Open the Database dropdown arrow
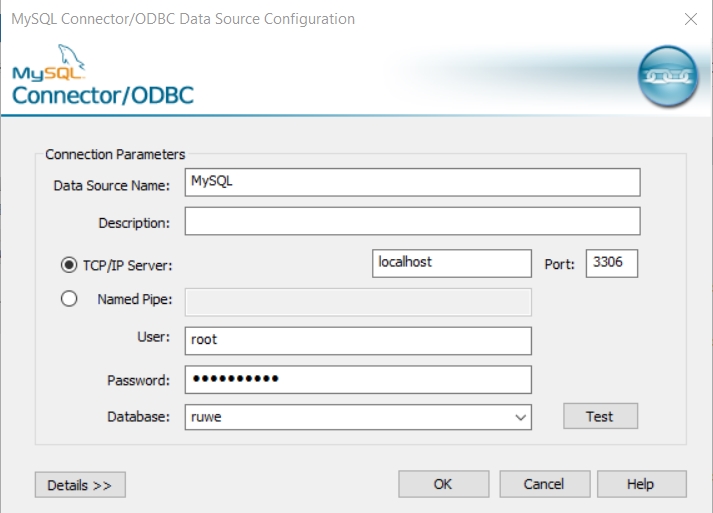713x513 pixels. [521, 417]
